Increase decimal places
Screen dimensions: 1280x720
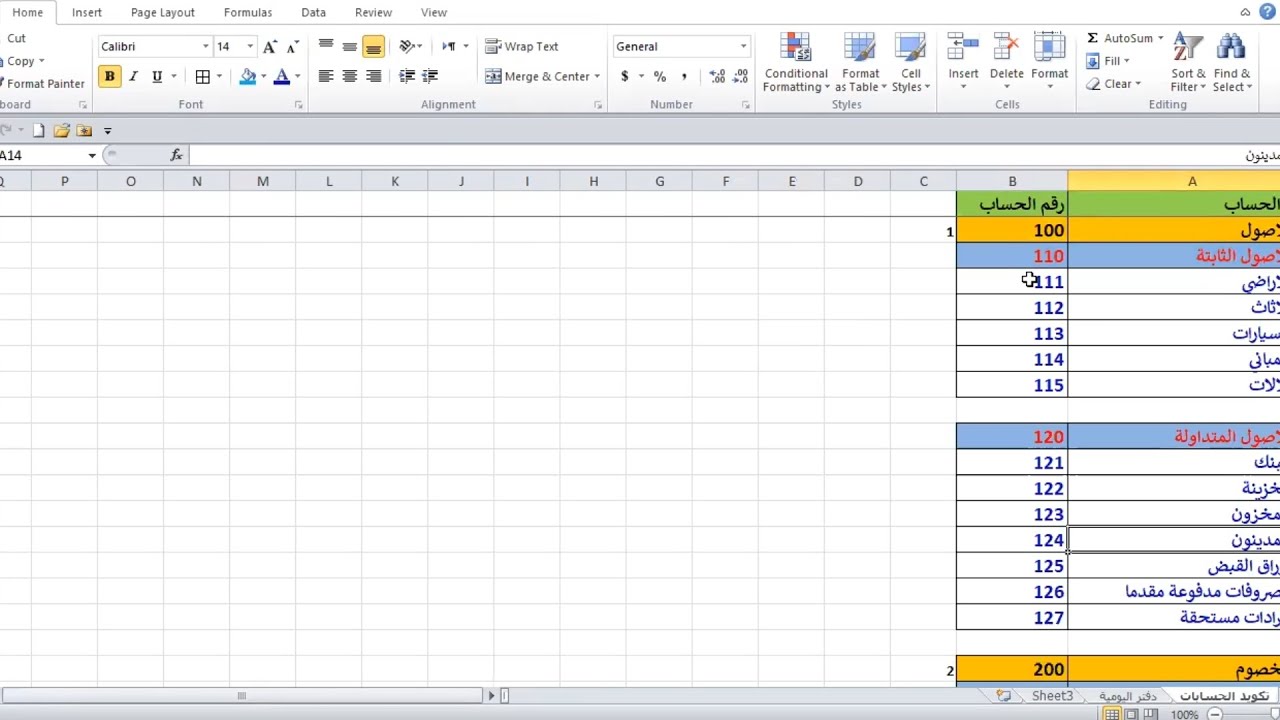tap(717, 76)
